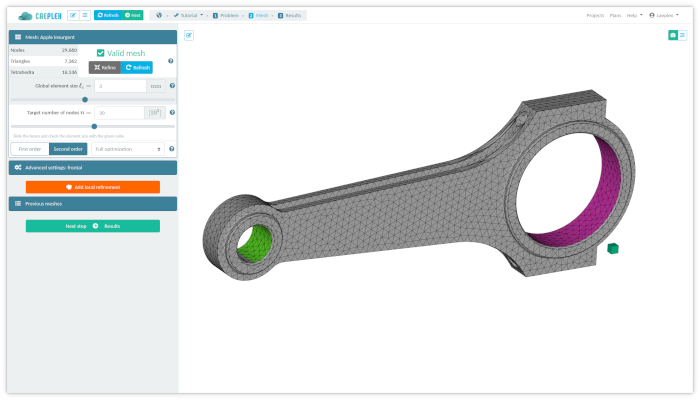
Task: Open the Help menu
Action: coord(633,16)
